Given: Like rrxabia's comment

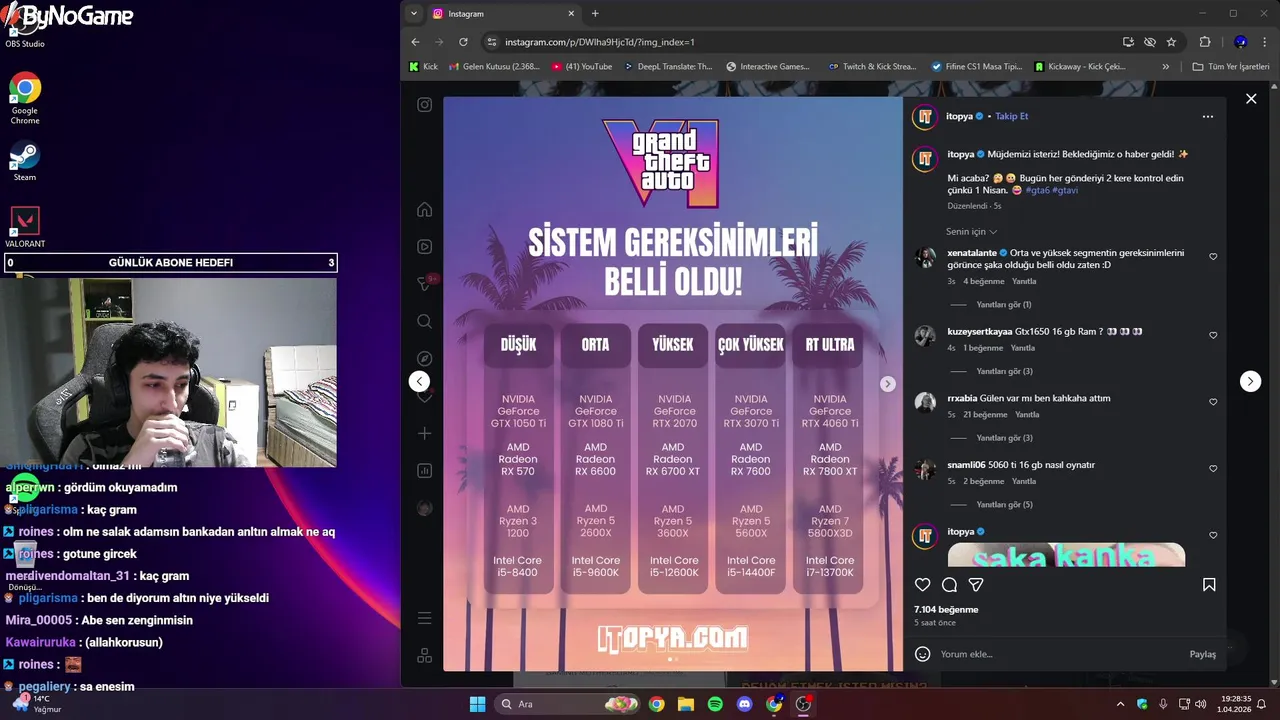Looking at the screenshot, I should 1213,402.
